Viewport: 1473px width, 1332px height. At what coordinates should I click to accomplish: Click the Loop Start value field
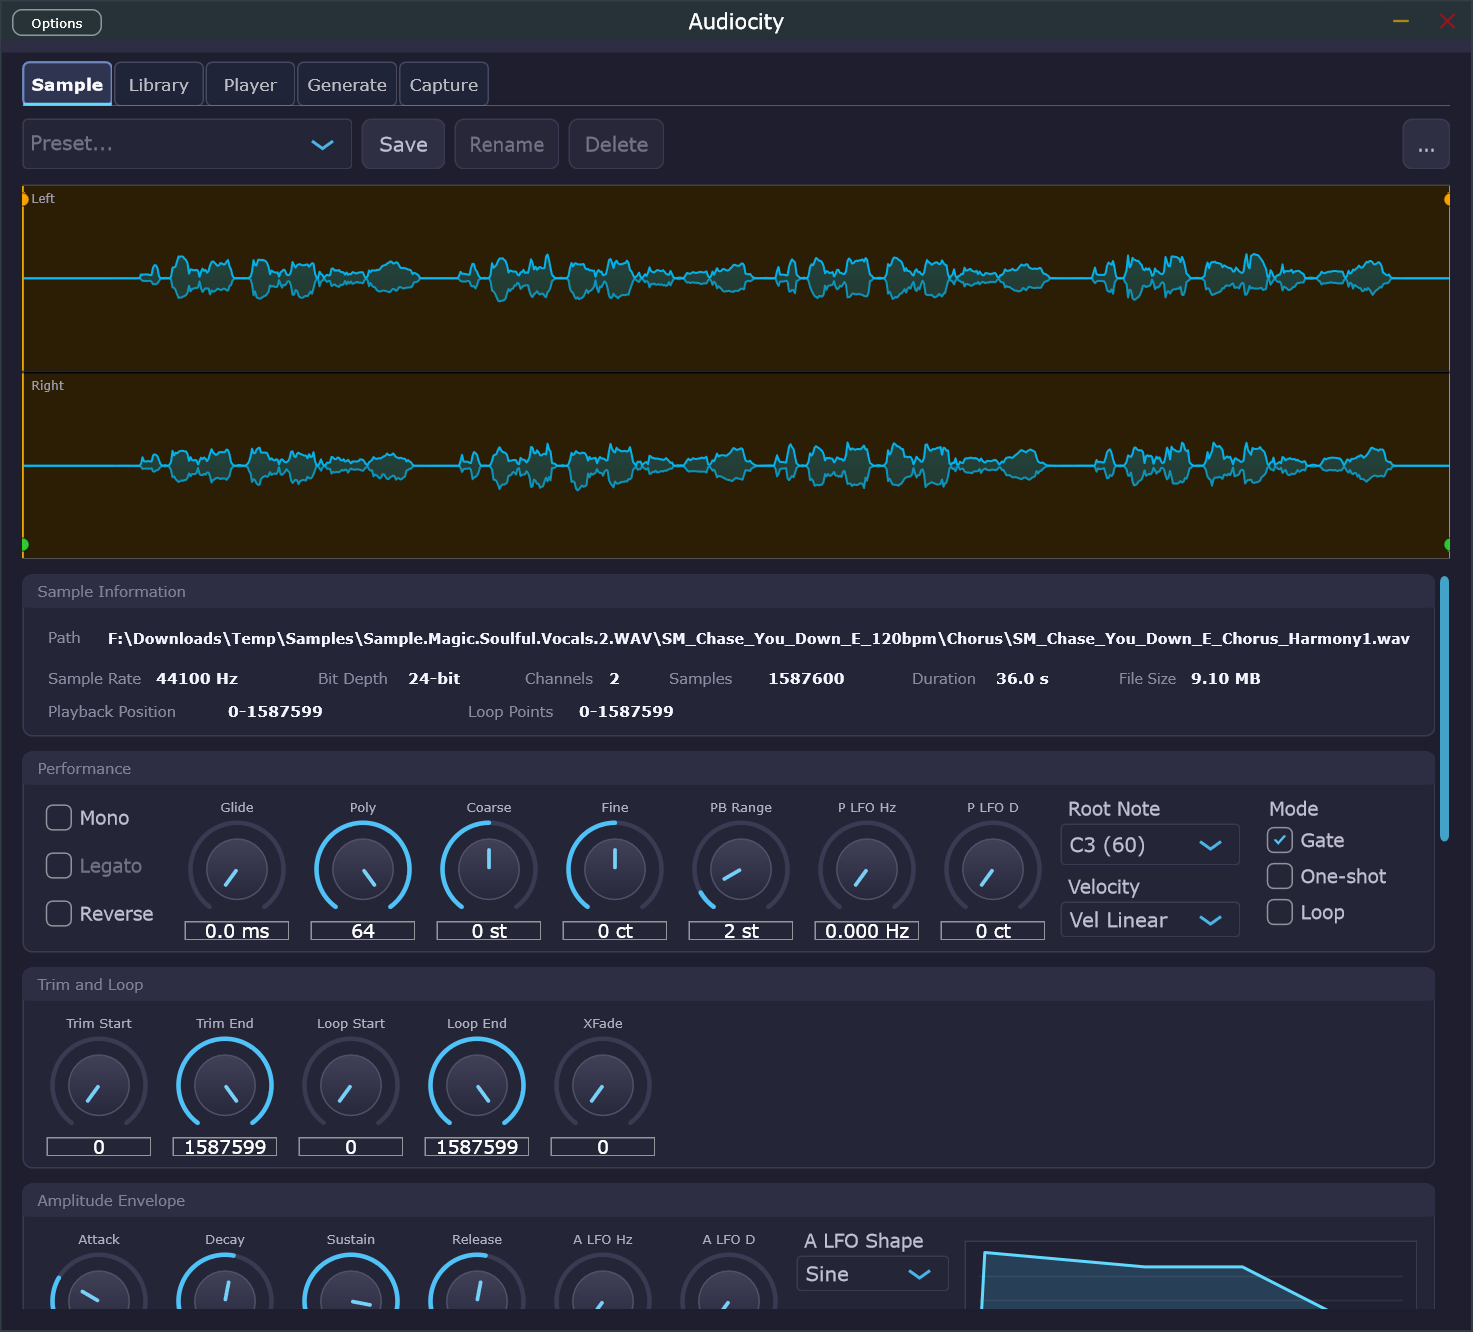point(351,1147)
